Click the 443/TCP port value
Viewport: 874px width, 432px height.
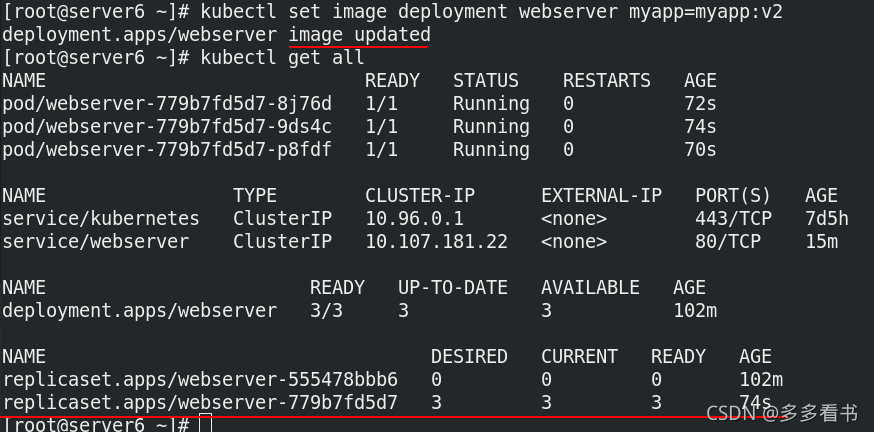(x=734, y=219)
